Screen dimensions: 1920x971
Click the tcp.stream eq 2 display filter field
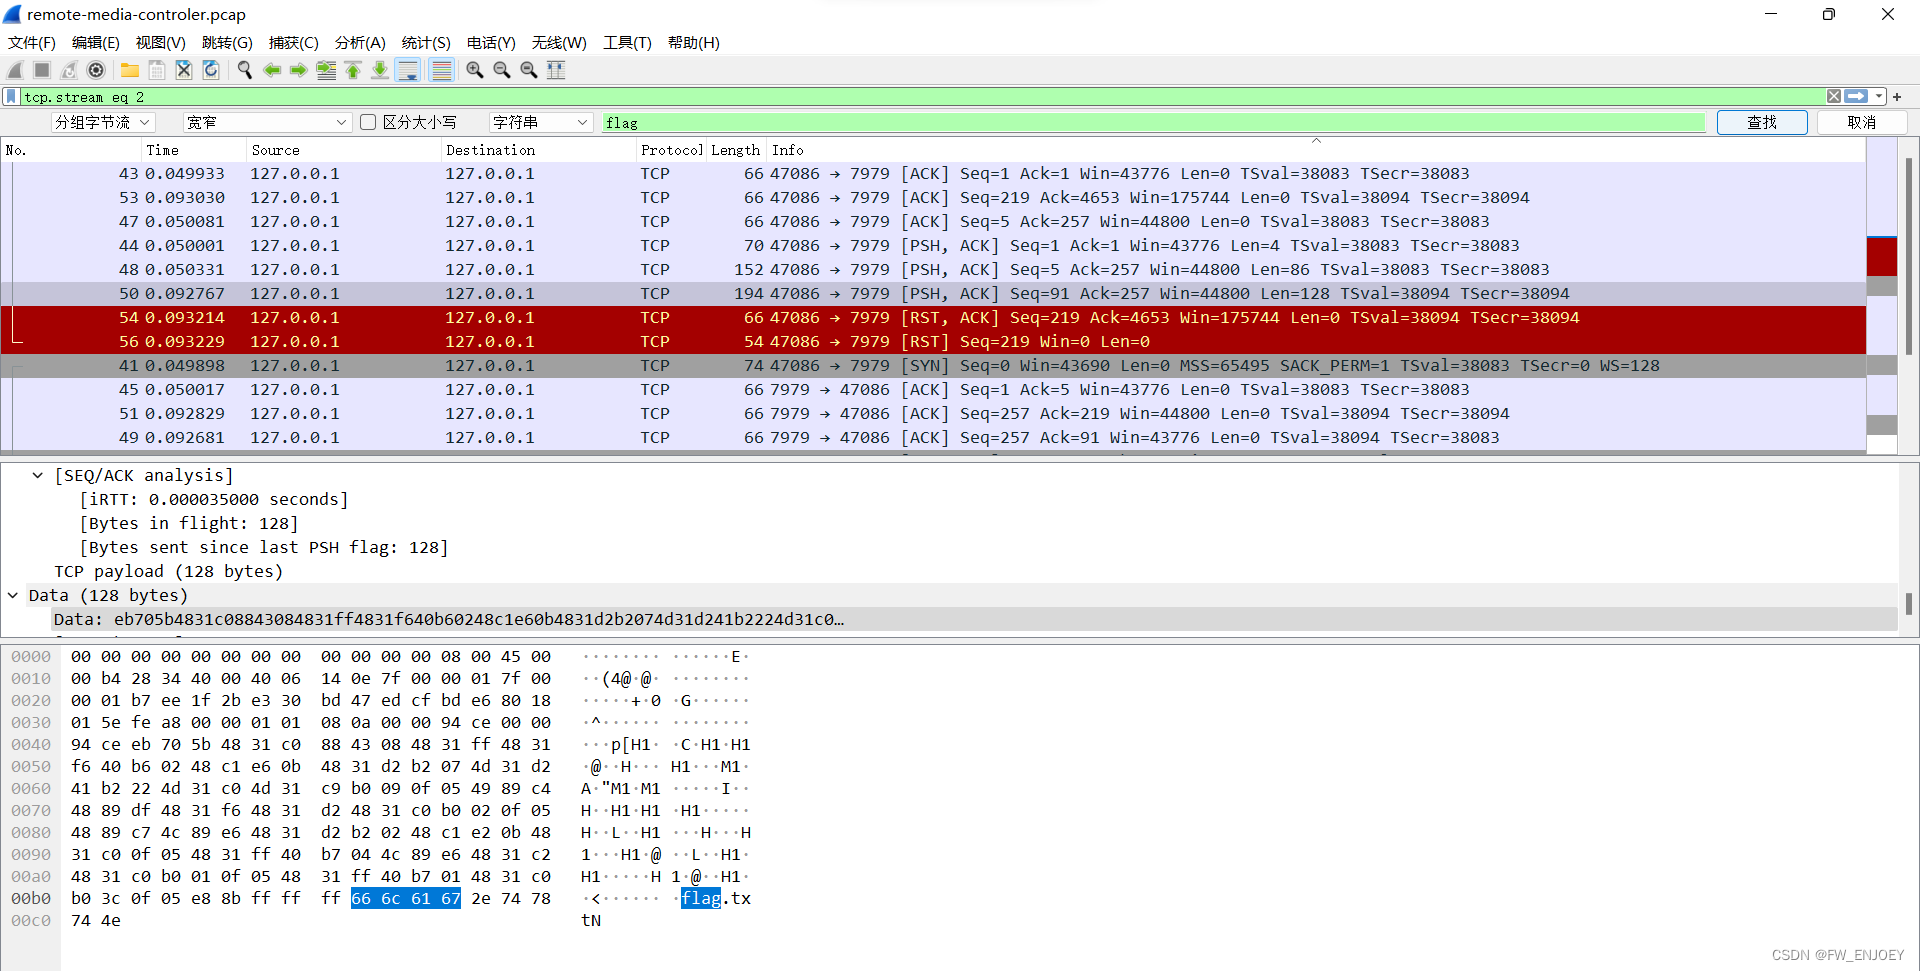[922, 97]
